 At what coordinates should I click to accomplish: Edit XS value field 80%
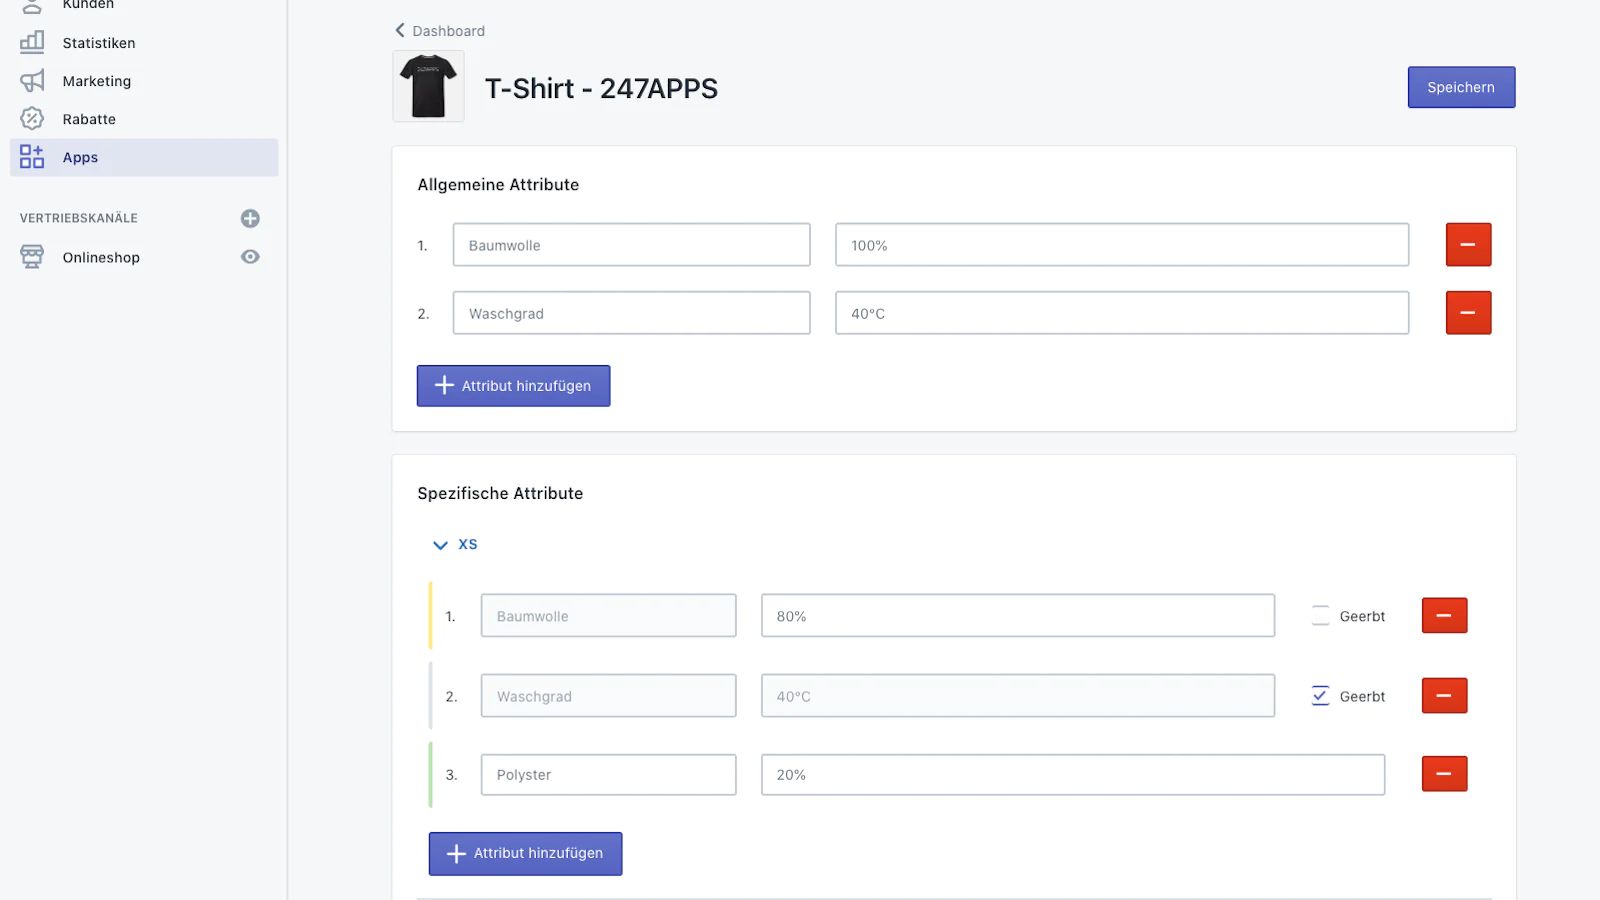click(x=1018, y=616)
